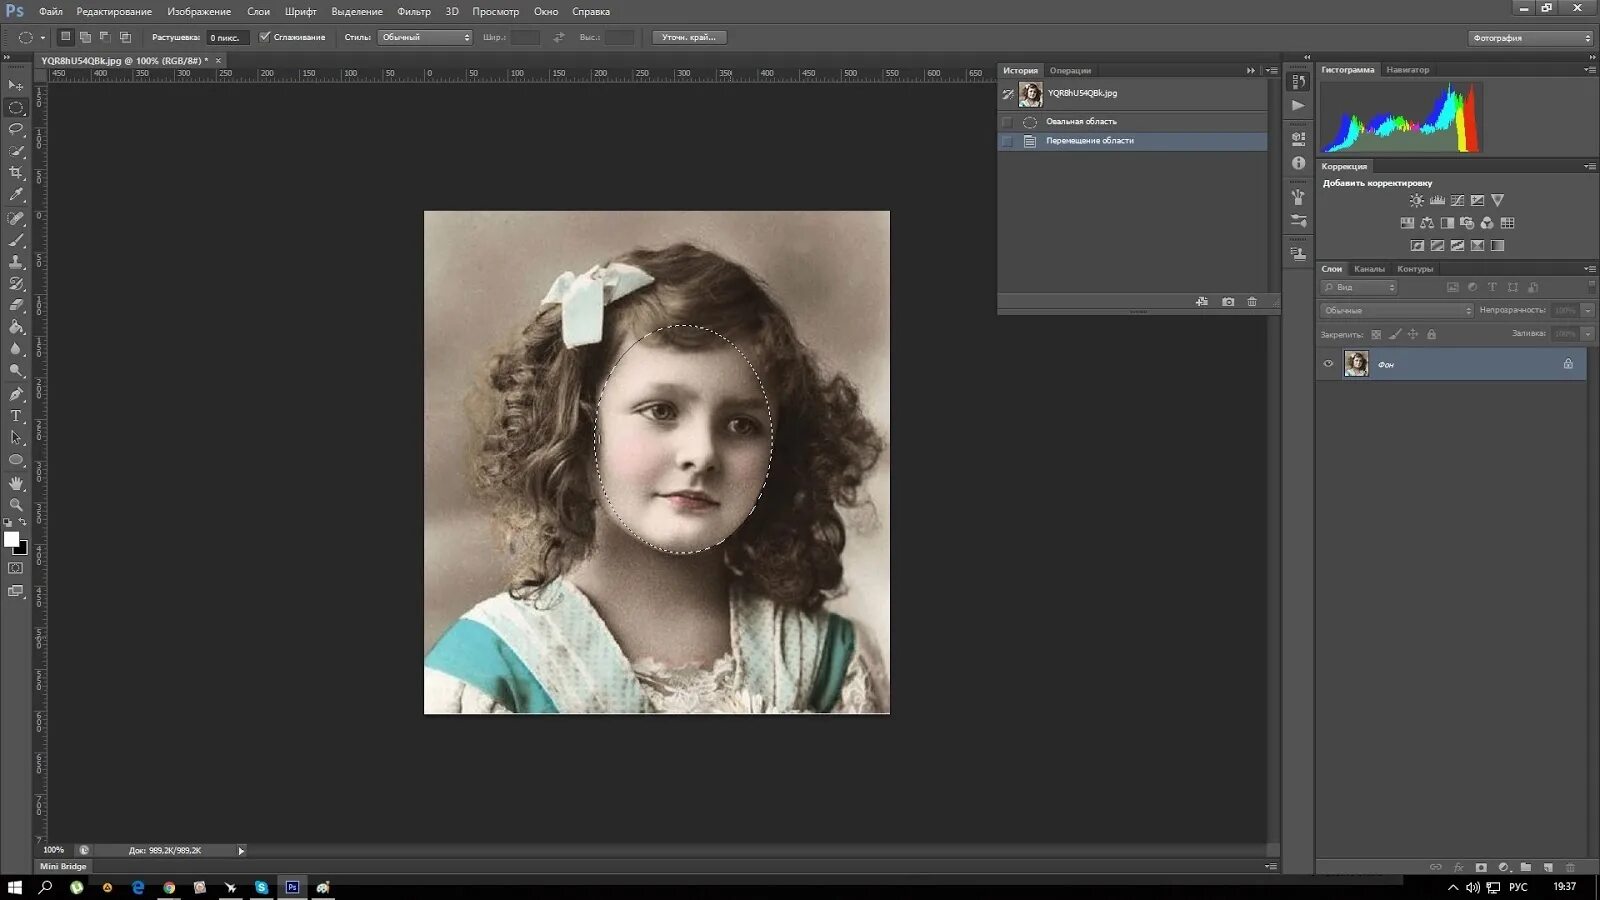Select the Crop tool

pyautogui.click(x=16, y=173)
